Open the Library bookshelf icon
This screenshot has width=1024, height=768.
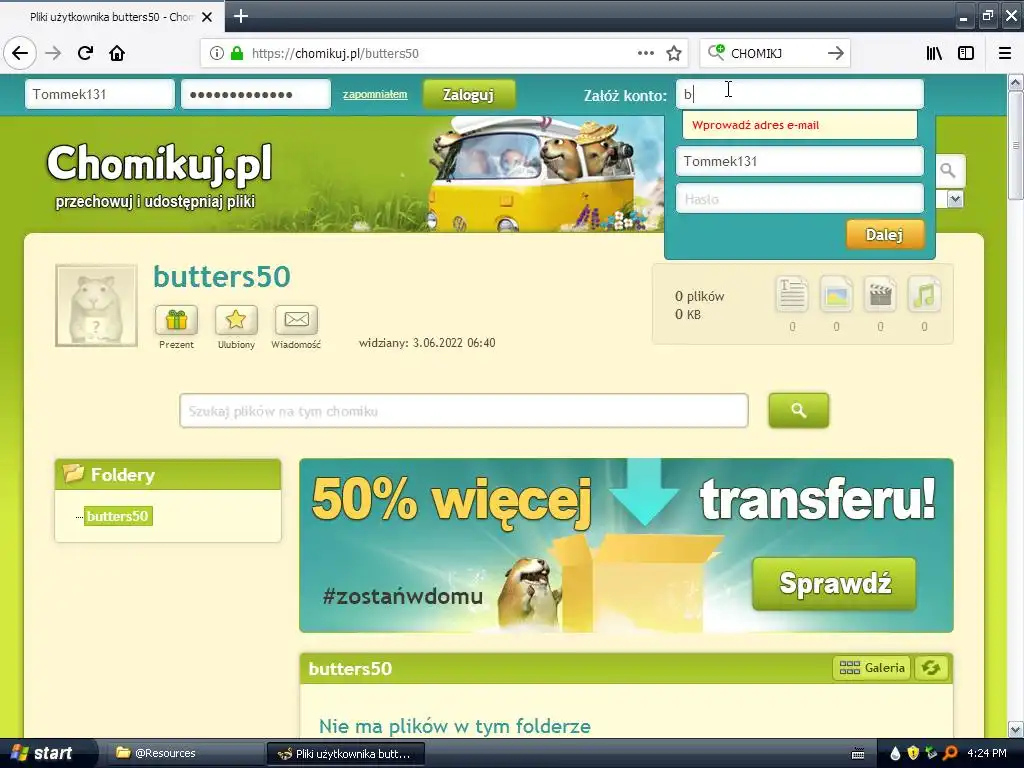(x=934, y=54)
